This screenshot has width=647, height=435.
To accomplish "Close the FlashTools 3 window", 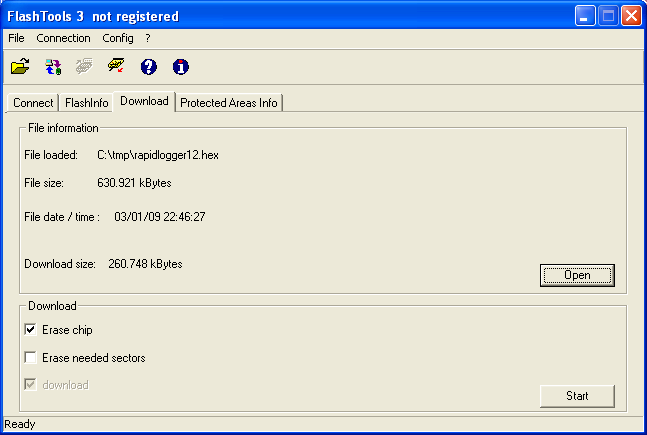I will point(631,16).
